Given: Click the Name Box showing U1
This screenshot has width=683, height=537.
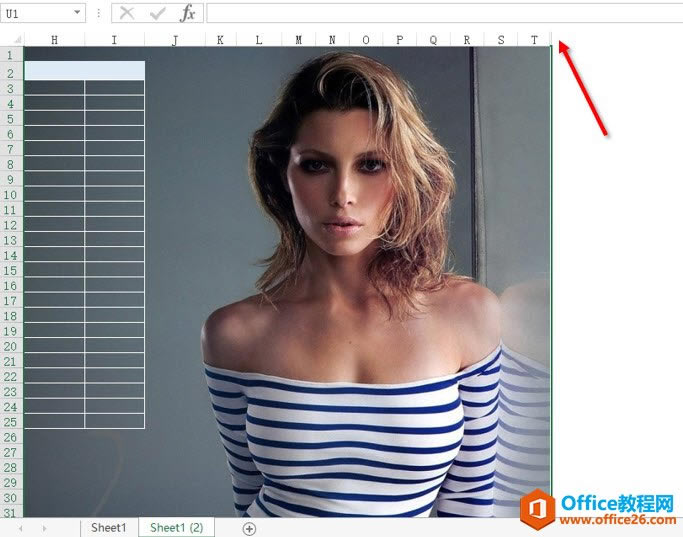Looking at the screenshot, I should pyautogui.click(x=43, y=14).
